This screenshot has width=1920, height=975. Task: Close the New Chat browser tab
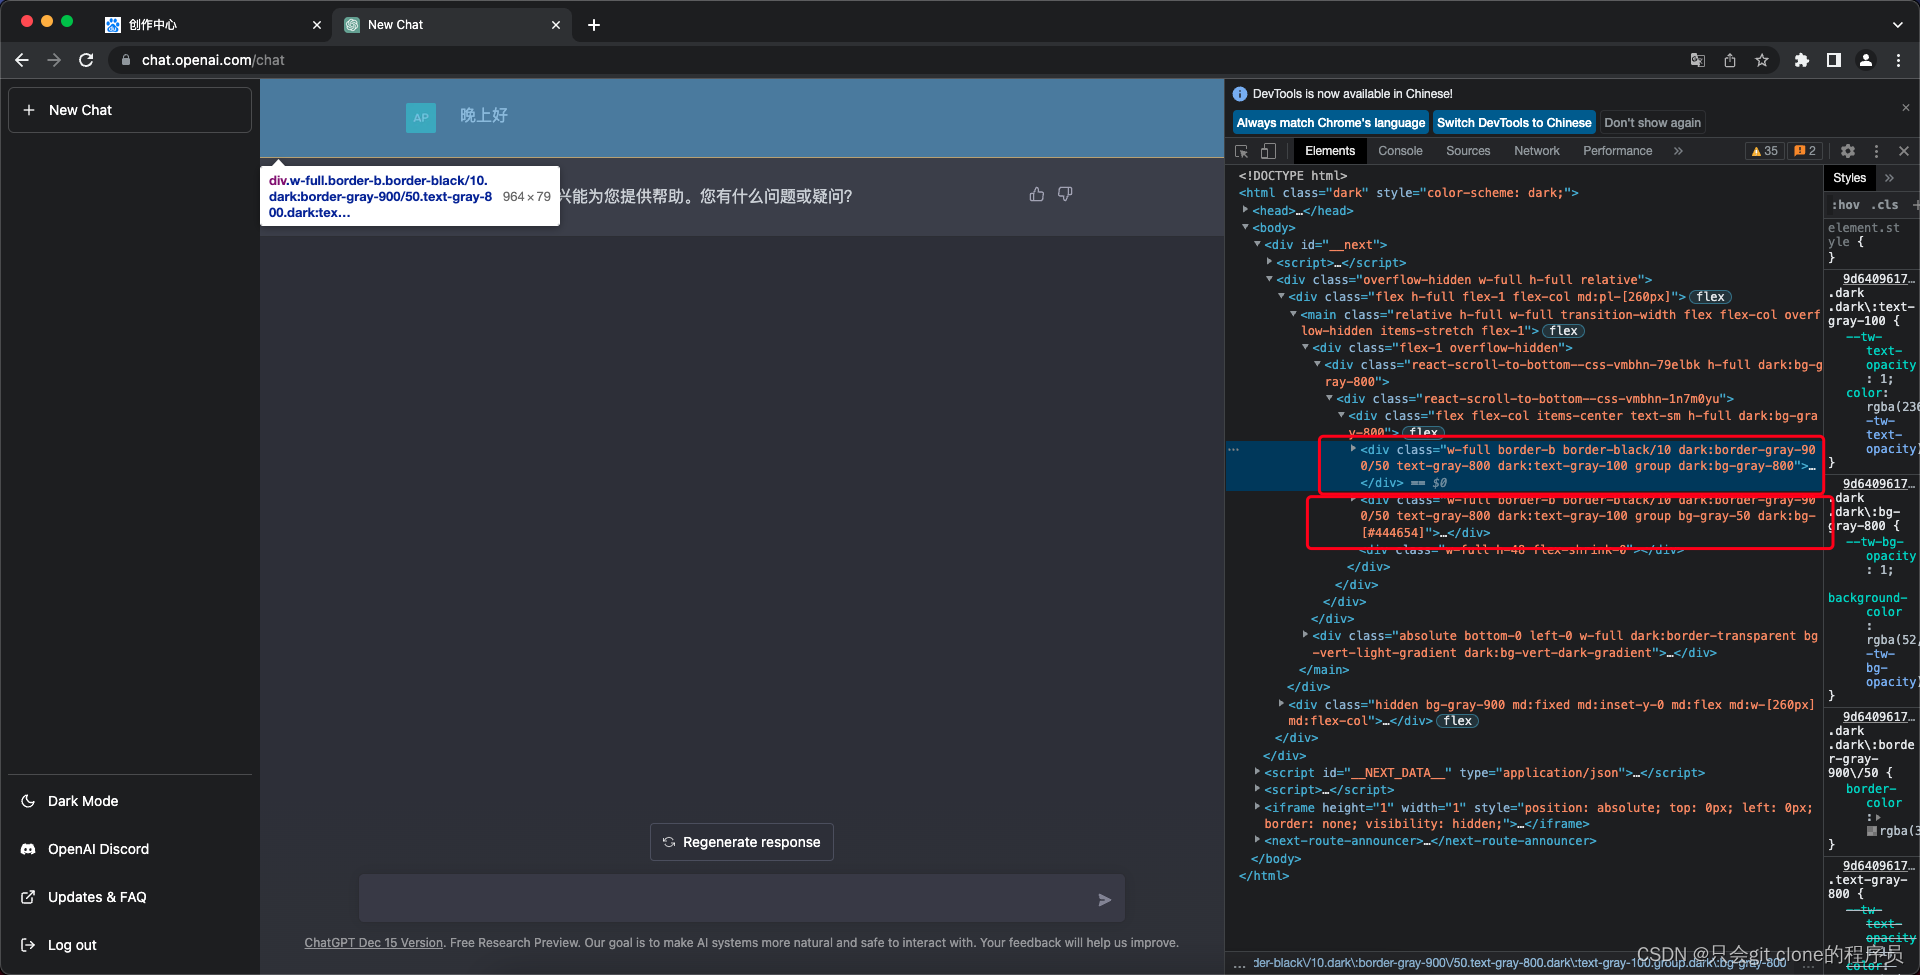pyautogui.click(x=556, y=25)
